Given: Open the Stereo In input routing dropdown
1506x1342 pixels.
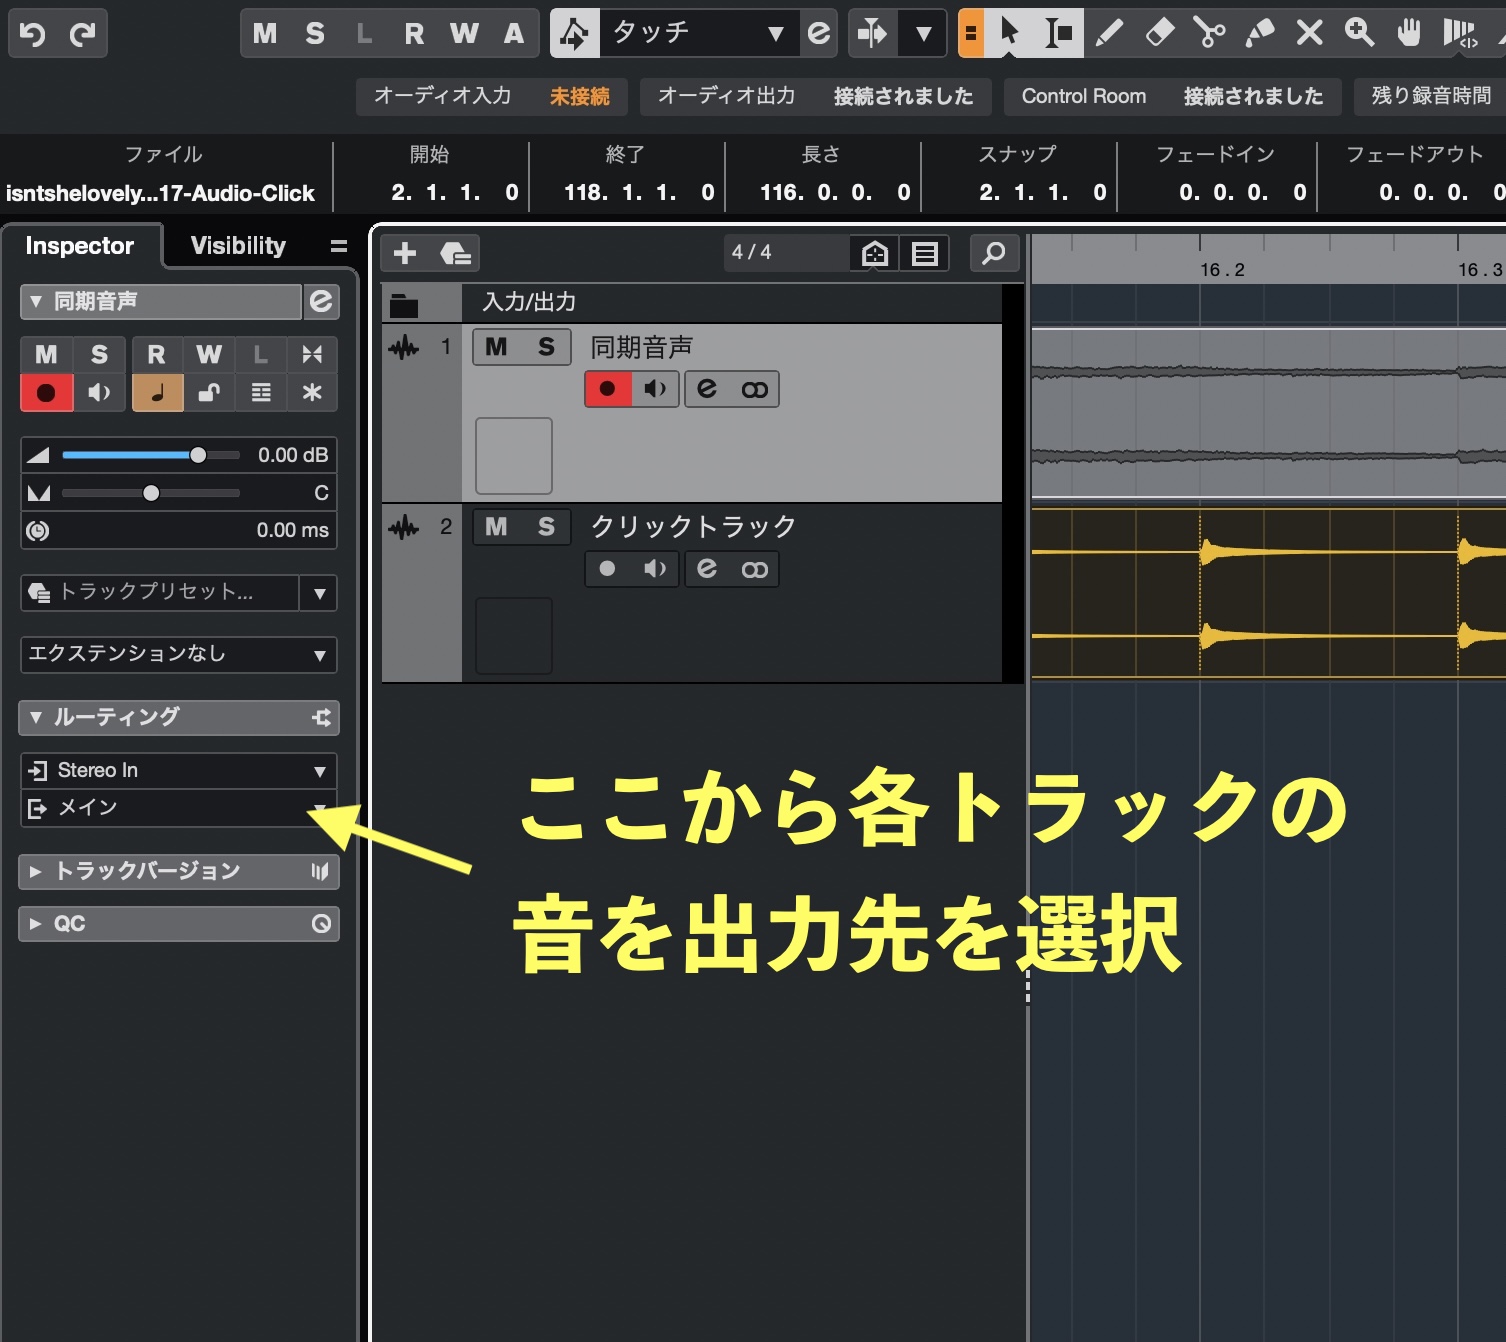Looking at the screenshot, I should click(x=179, y=770).
